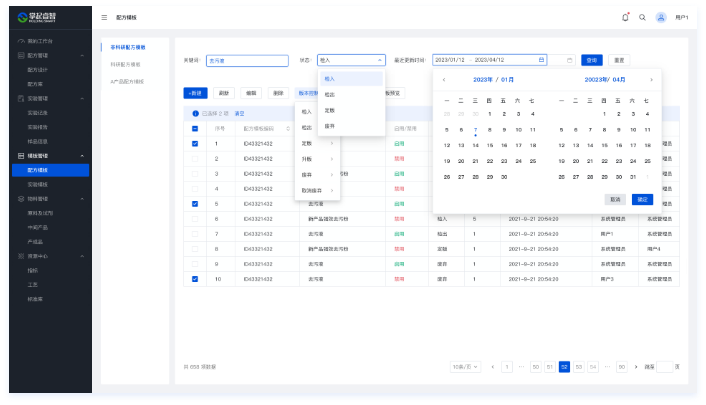Open the A产品配方模板 tab
706x405 pixels.
tap(127, 82)
